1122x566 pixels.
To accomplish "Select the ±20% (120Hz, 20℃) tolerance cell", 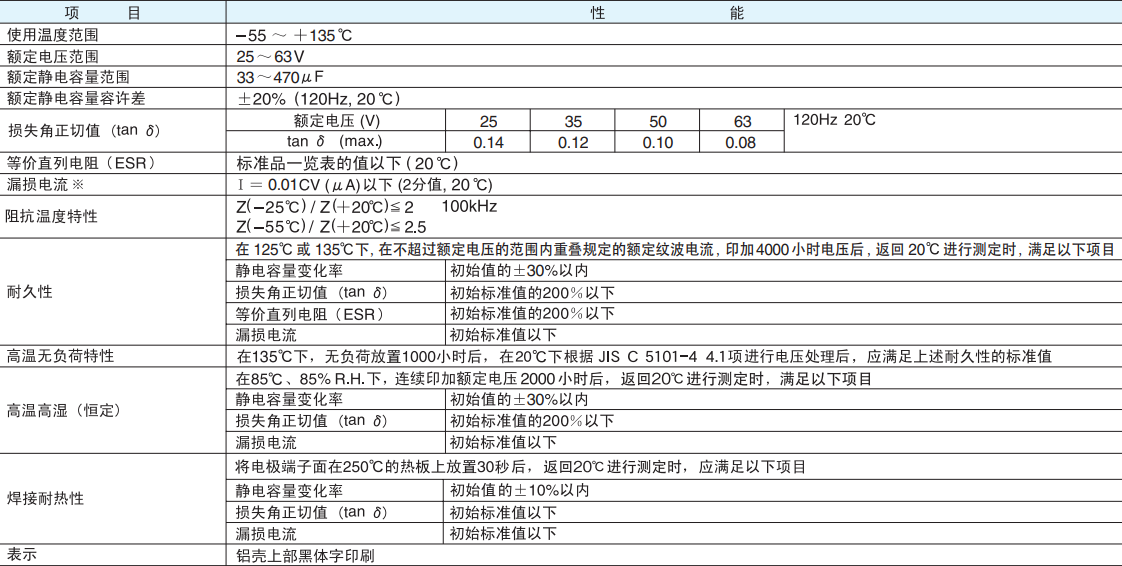I will [318, 98].
